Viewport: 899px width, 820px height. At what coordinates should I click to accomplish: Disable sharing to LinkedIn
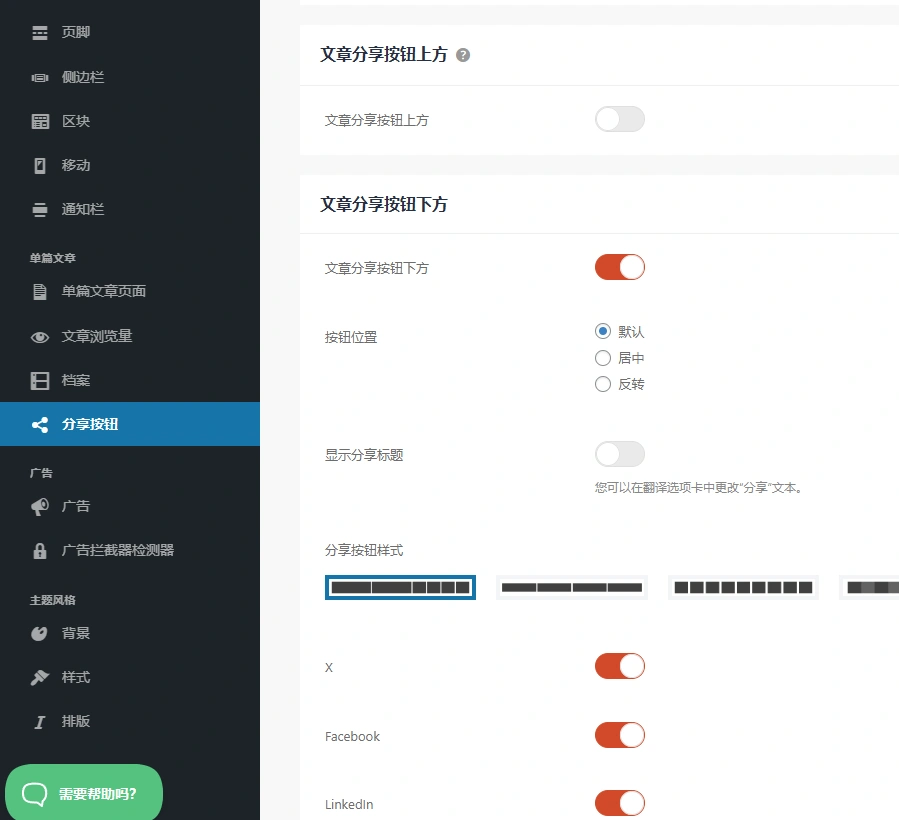pos(619,803)
